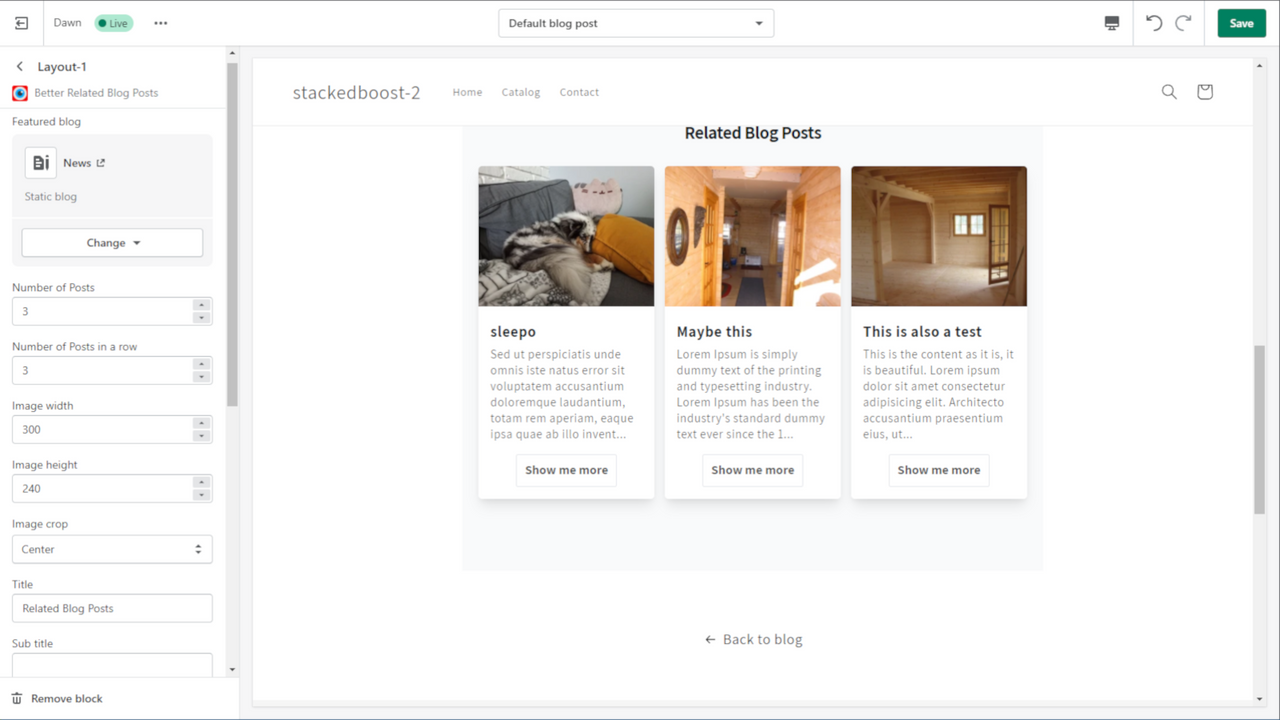Click the Better Related Blog Posts app icon
Viewport: 1280px width, 720px height.
click(x=20, y=93)
